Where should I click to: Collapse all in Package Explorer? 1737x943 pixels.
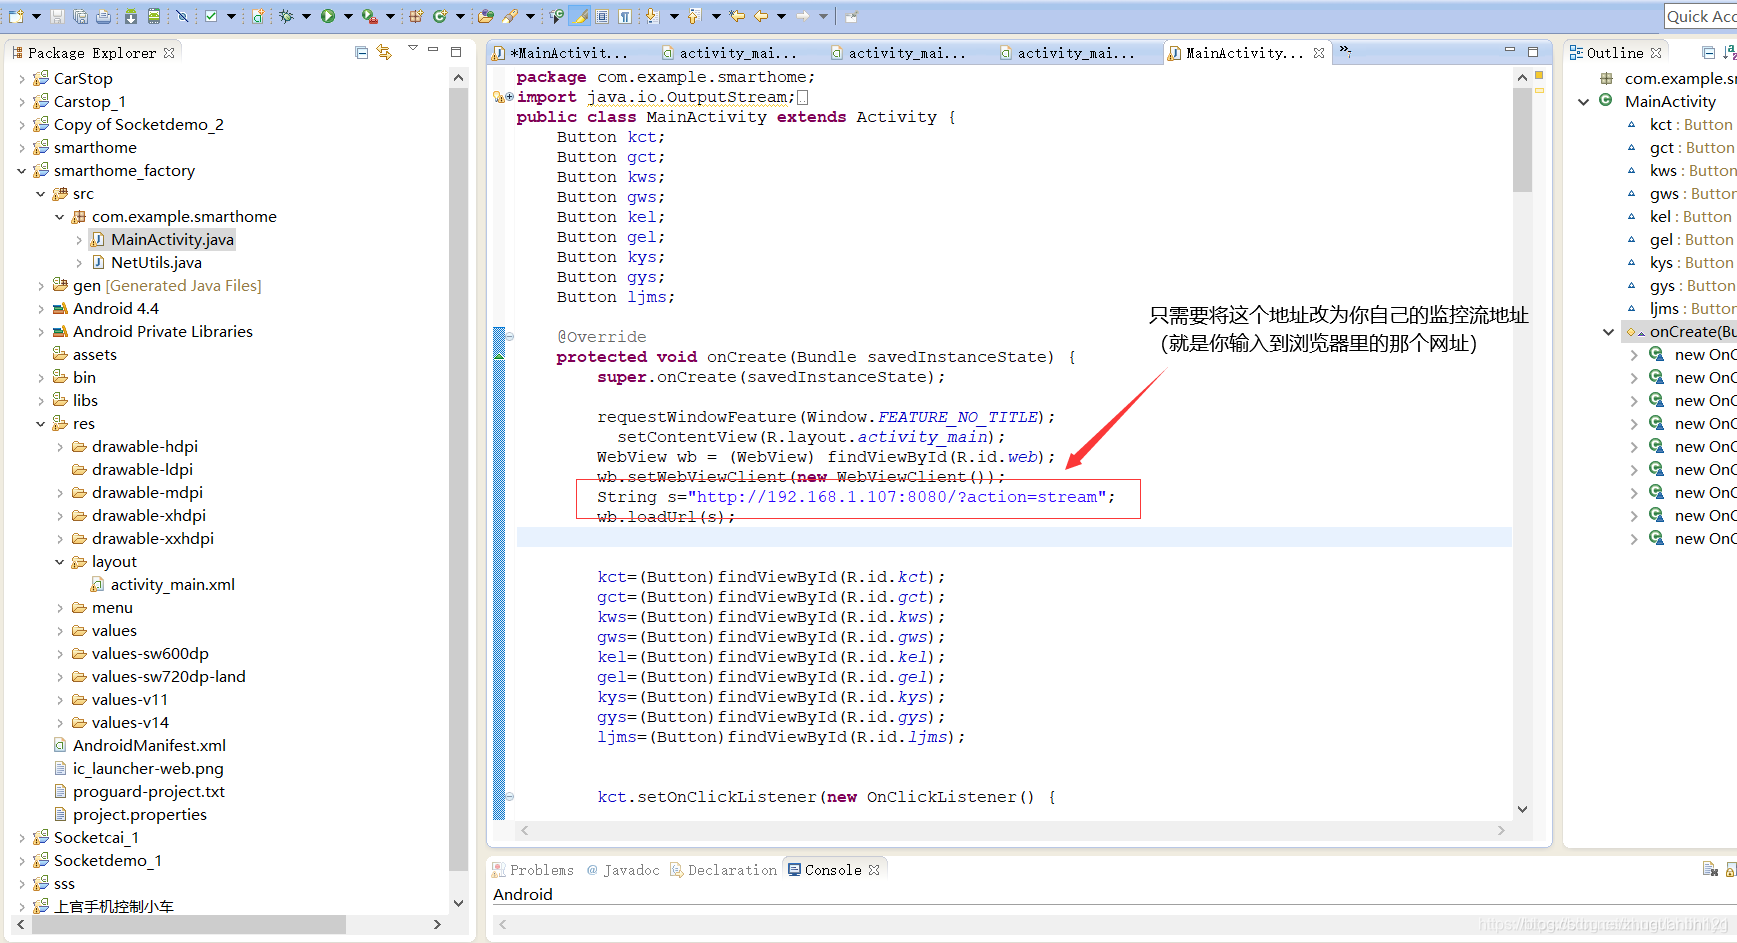coord(361,52)
